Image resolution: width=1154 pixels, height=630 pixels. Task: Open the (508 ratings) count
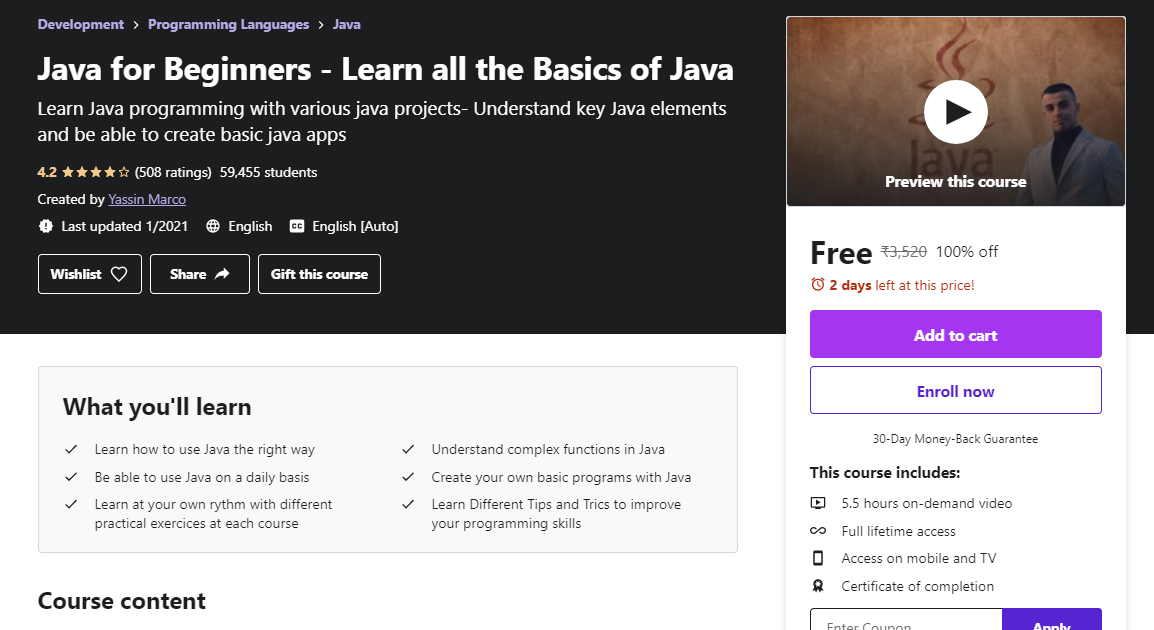coord(173,172)
